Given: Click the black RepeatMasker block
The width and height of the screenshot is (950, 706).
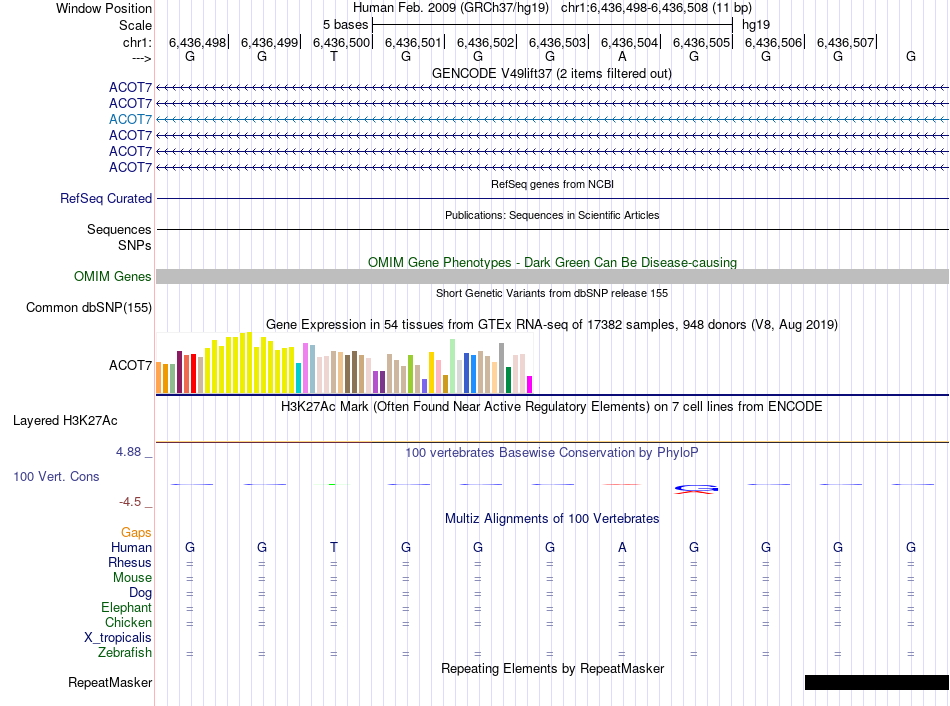Looking at the screenshot, I should (877, 682).
